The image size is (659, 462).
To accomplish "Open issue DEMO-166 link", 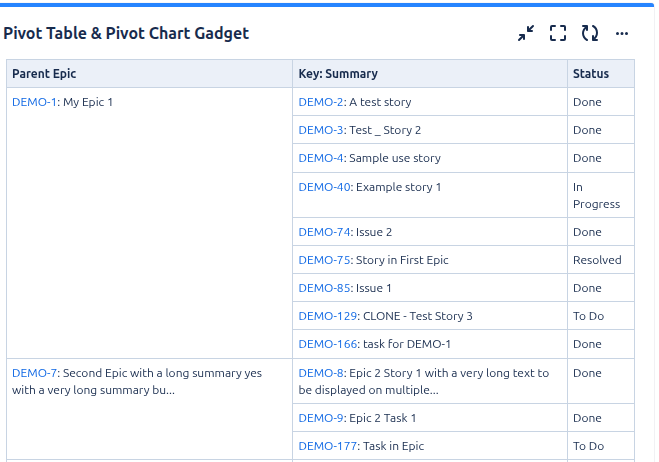I will point(327,344).
